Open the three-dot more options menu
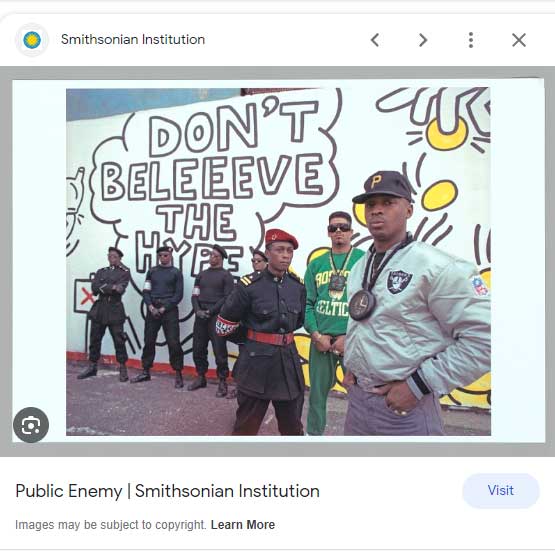Image resolution: width=555 pixels, height=553 pixels. (x=471, y=40)
